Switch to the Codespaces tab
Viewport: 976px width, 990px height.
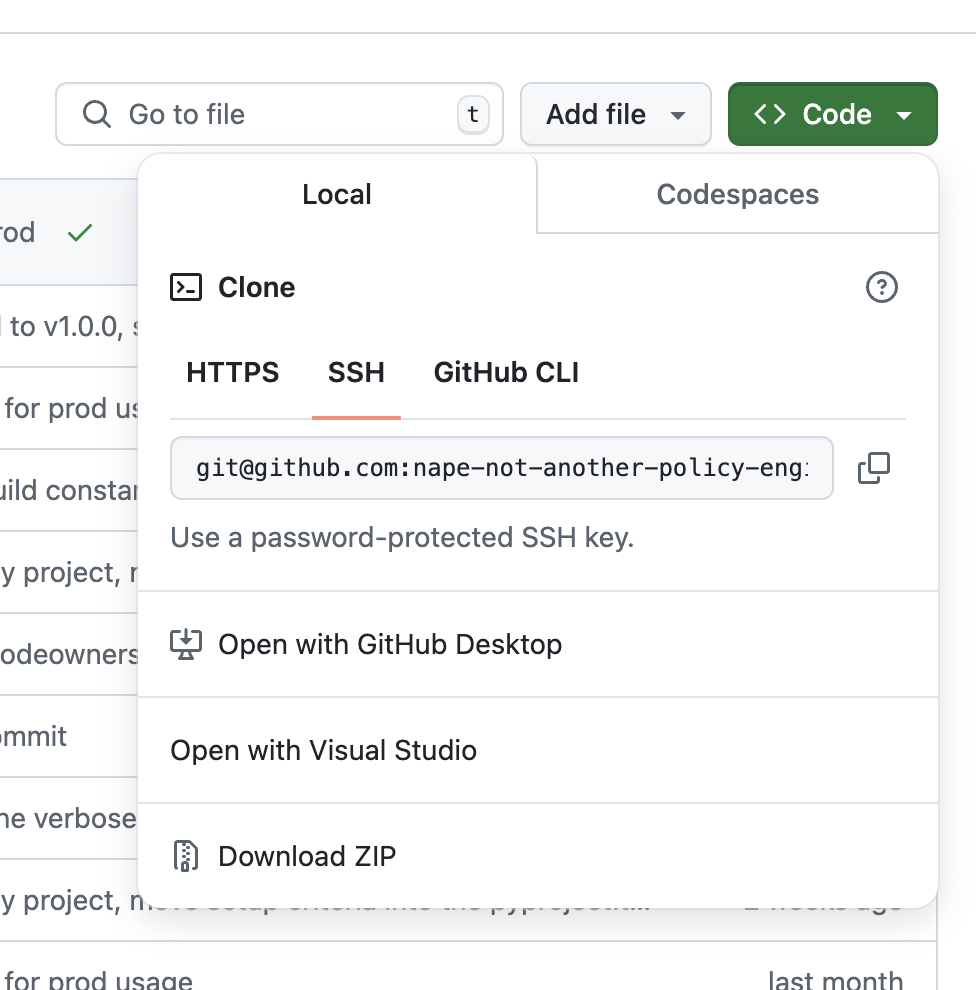pos(737,194)
